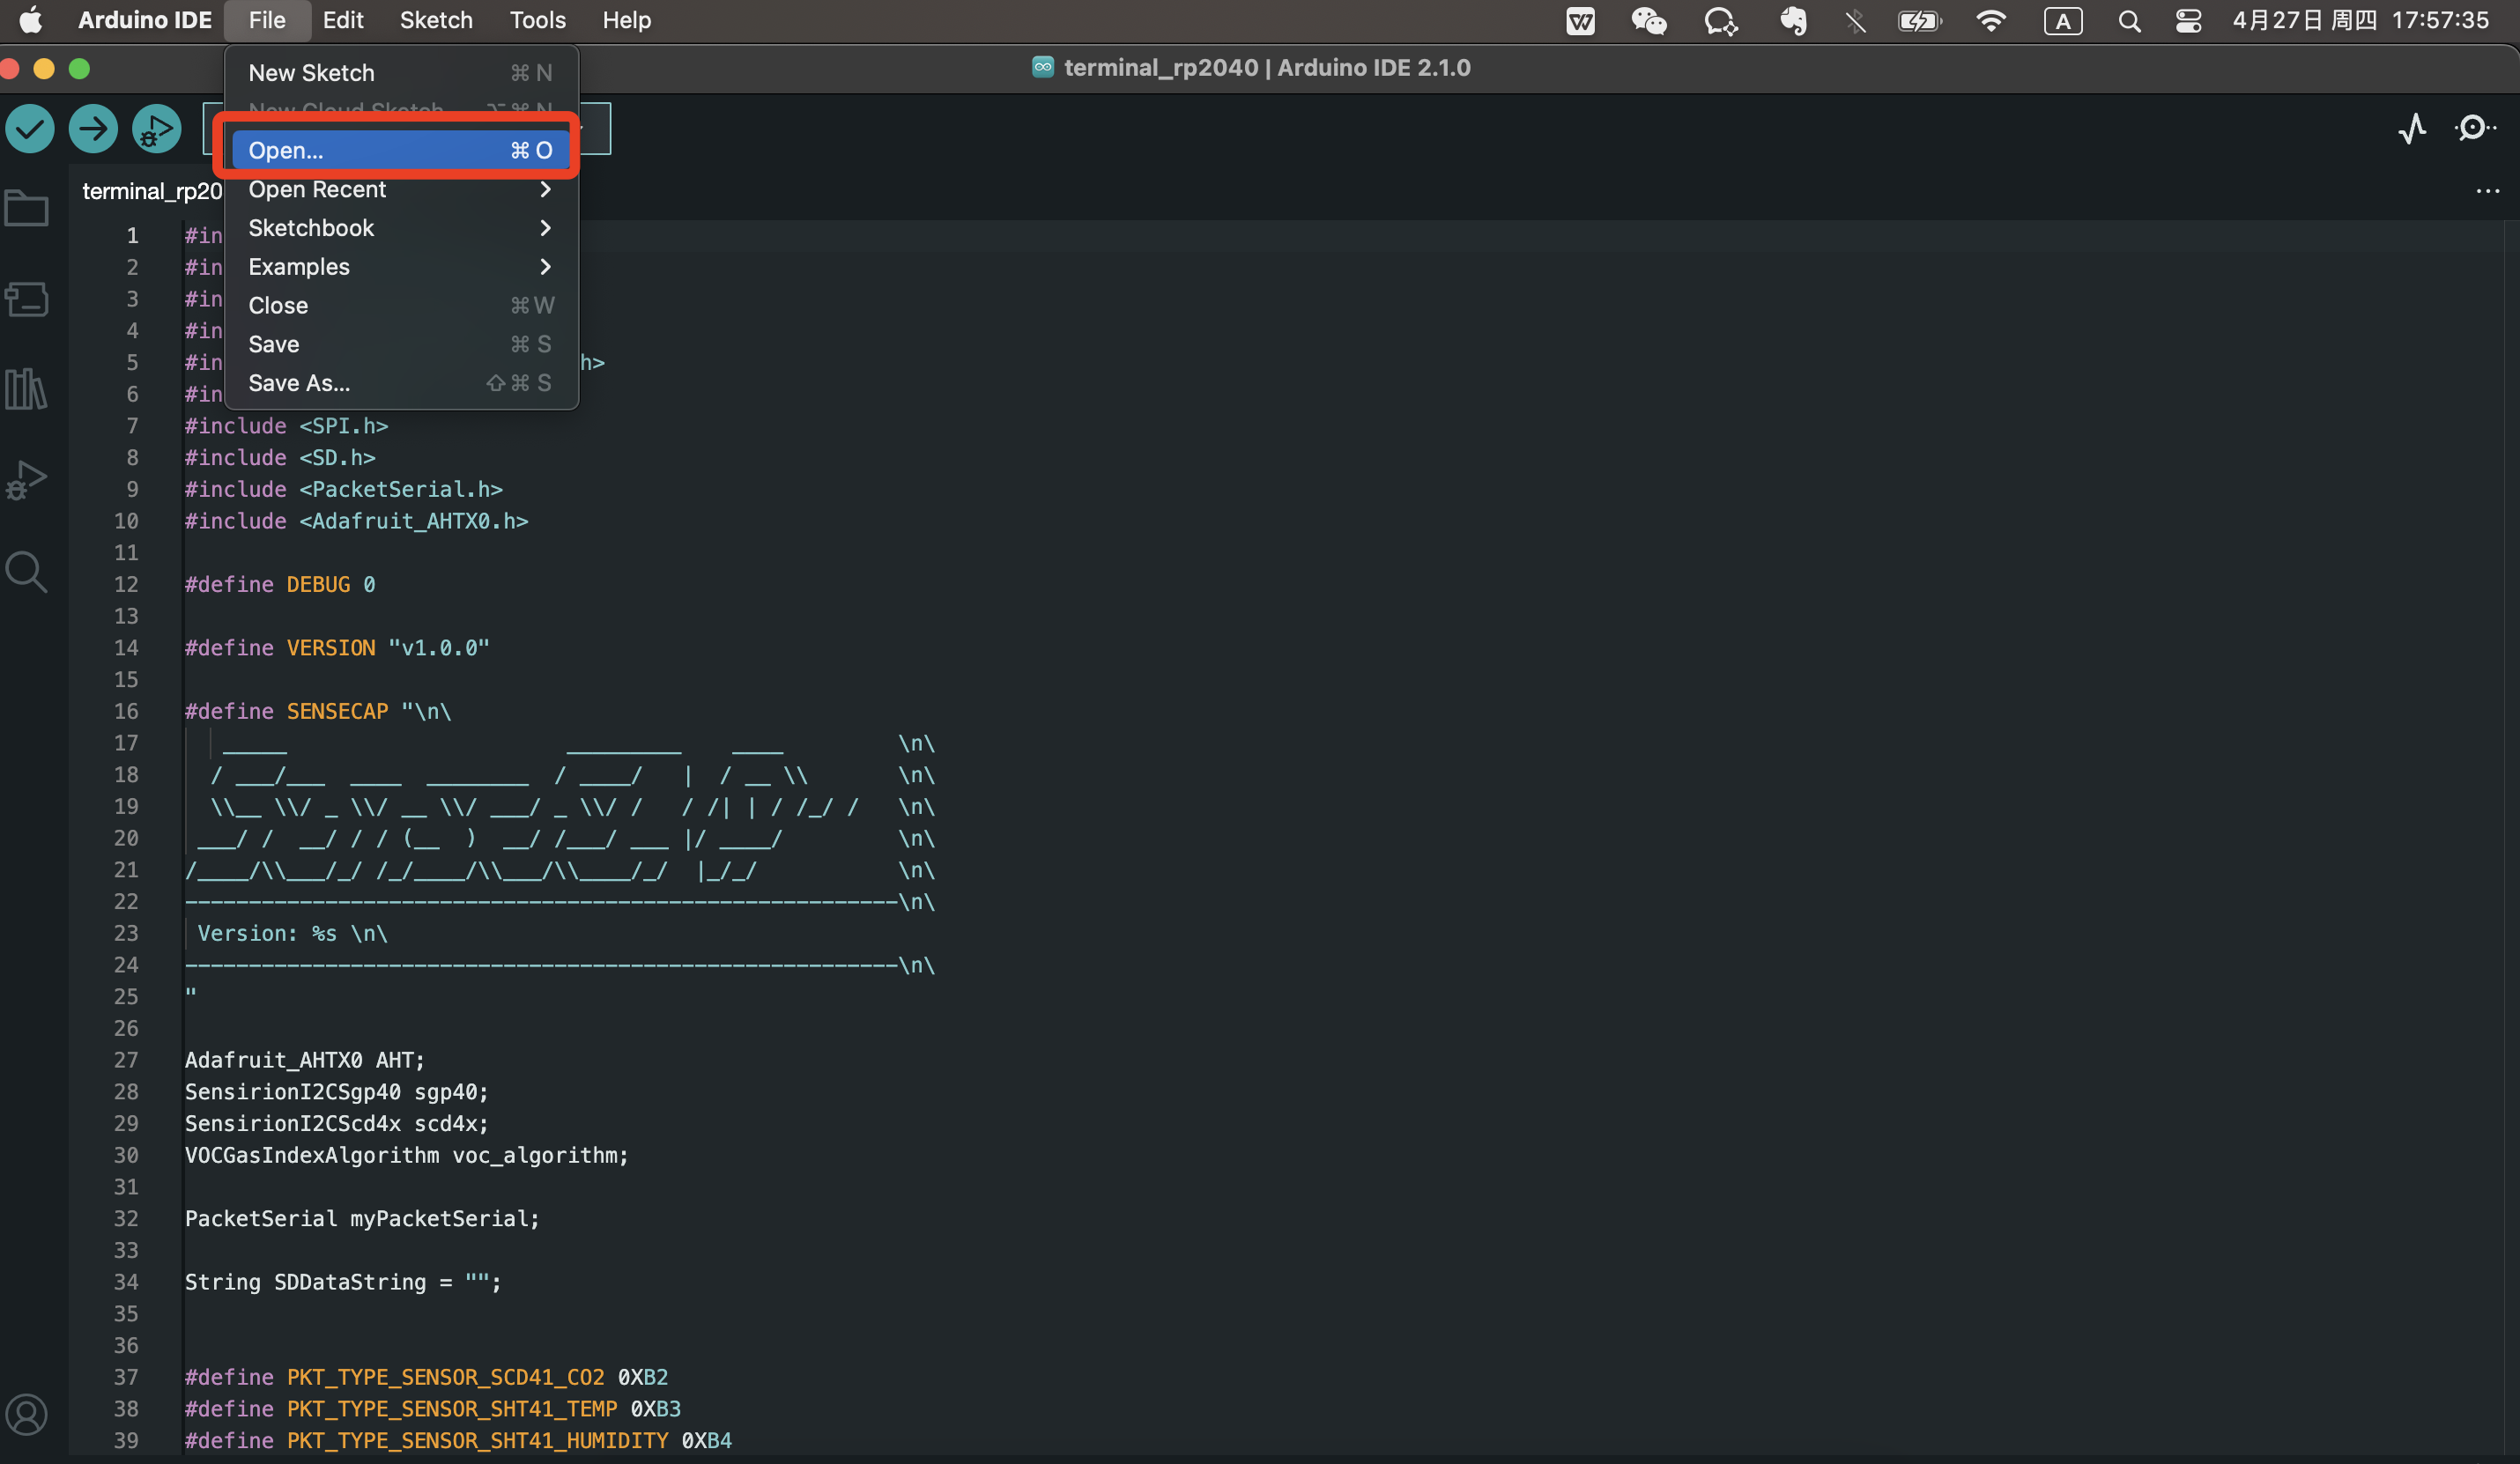
Task: Click the account profile icon in sidebar
Action: [27, 1415]
